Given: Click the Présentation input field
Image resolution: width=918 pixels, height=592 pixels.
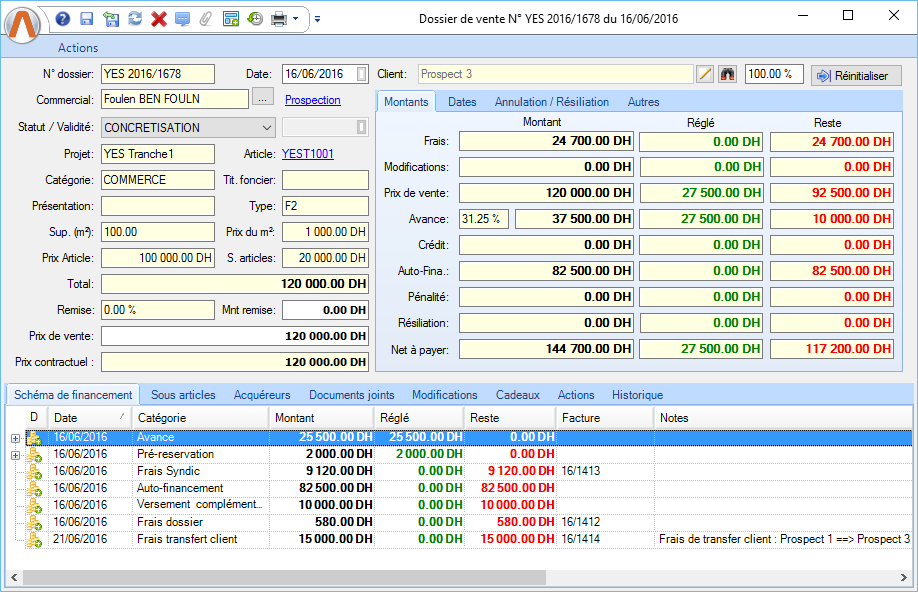Looking at the screenshot, I should [158, 206].
